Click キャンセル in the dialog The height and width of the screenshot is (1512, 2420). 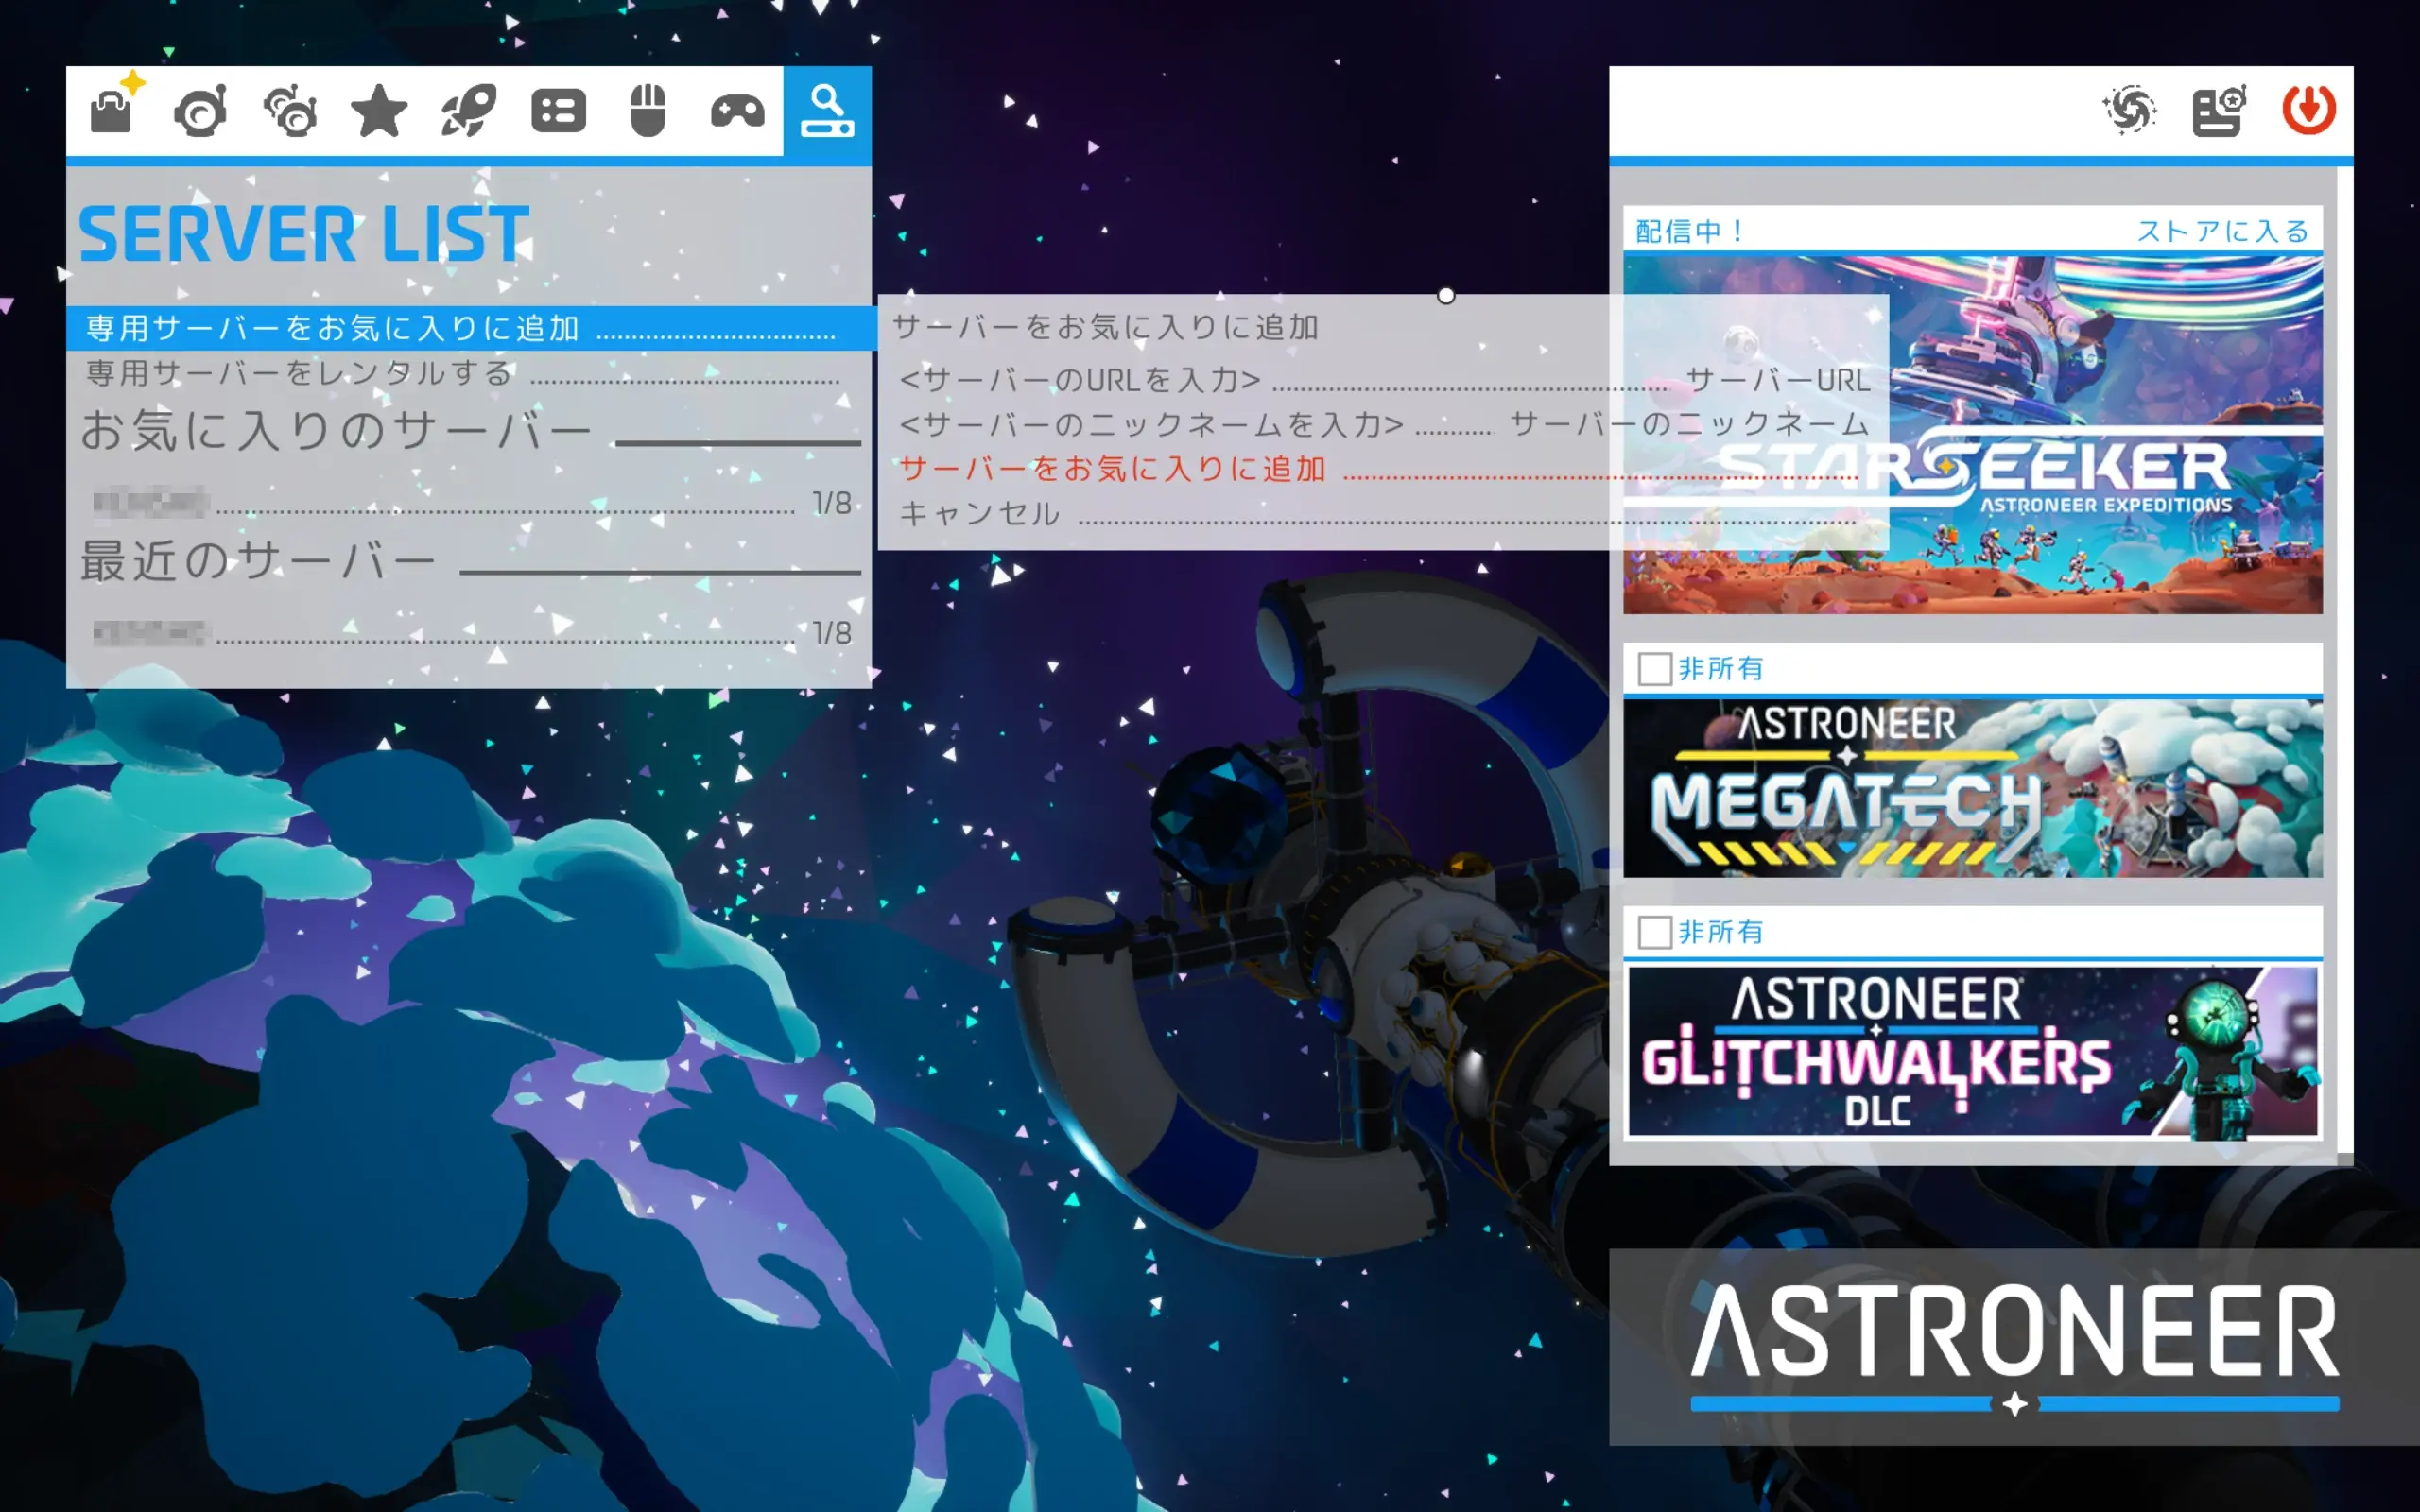(1383, 514)
